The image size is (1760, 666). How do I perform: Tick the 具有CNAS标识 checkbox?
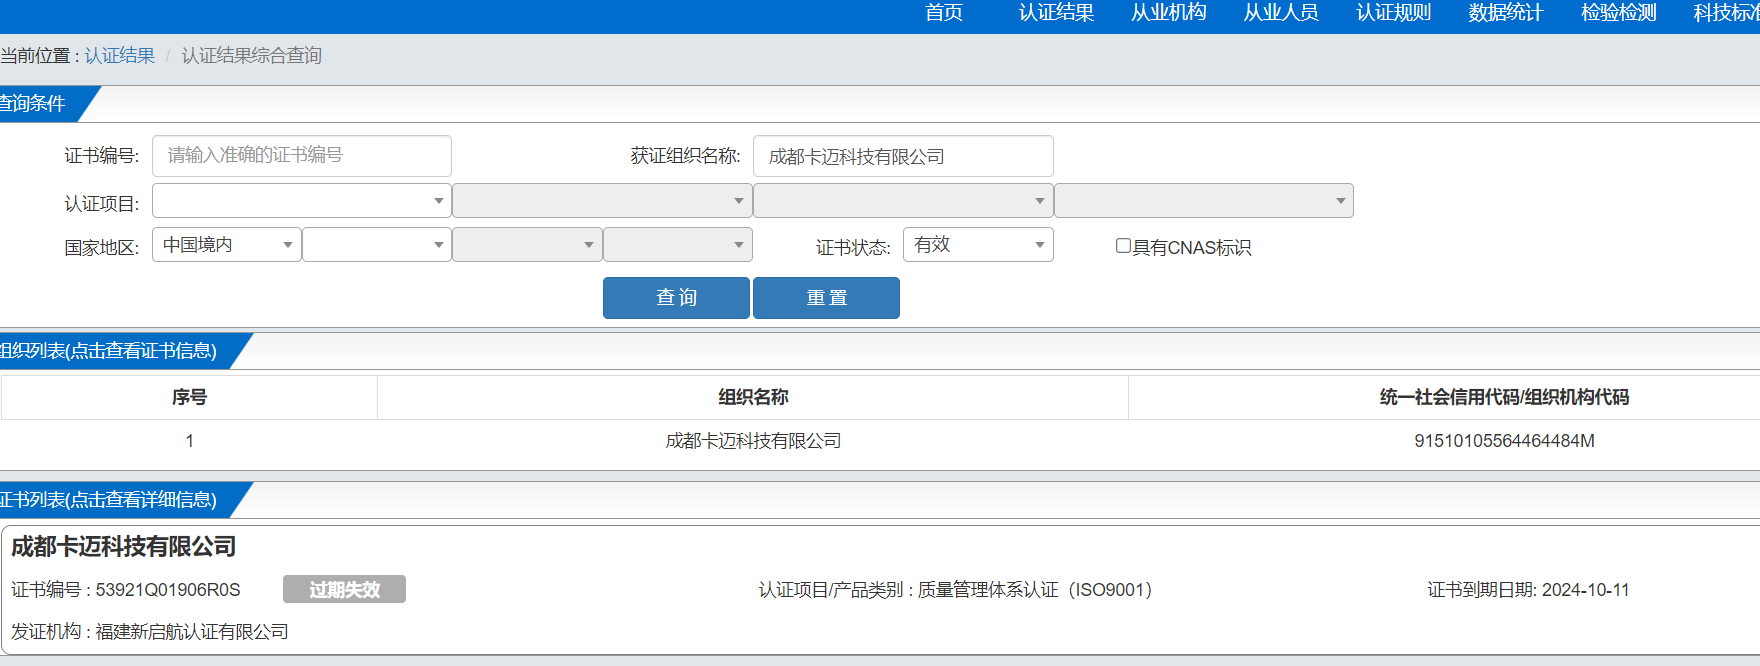(1123, 246)
